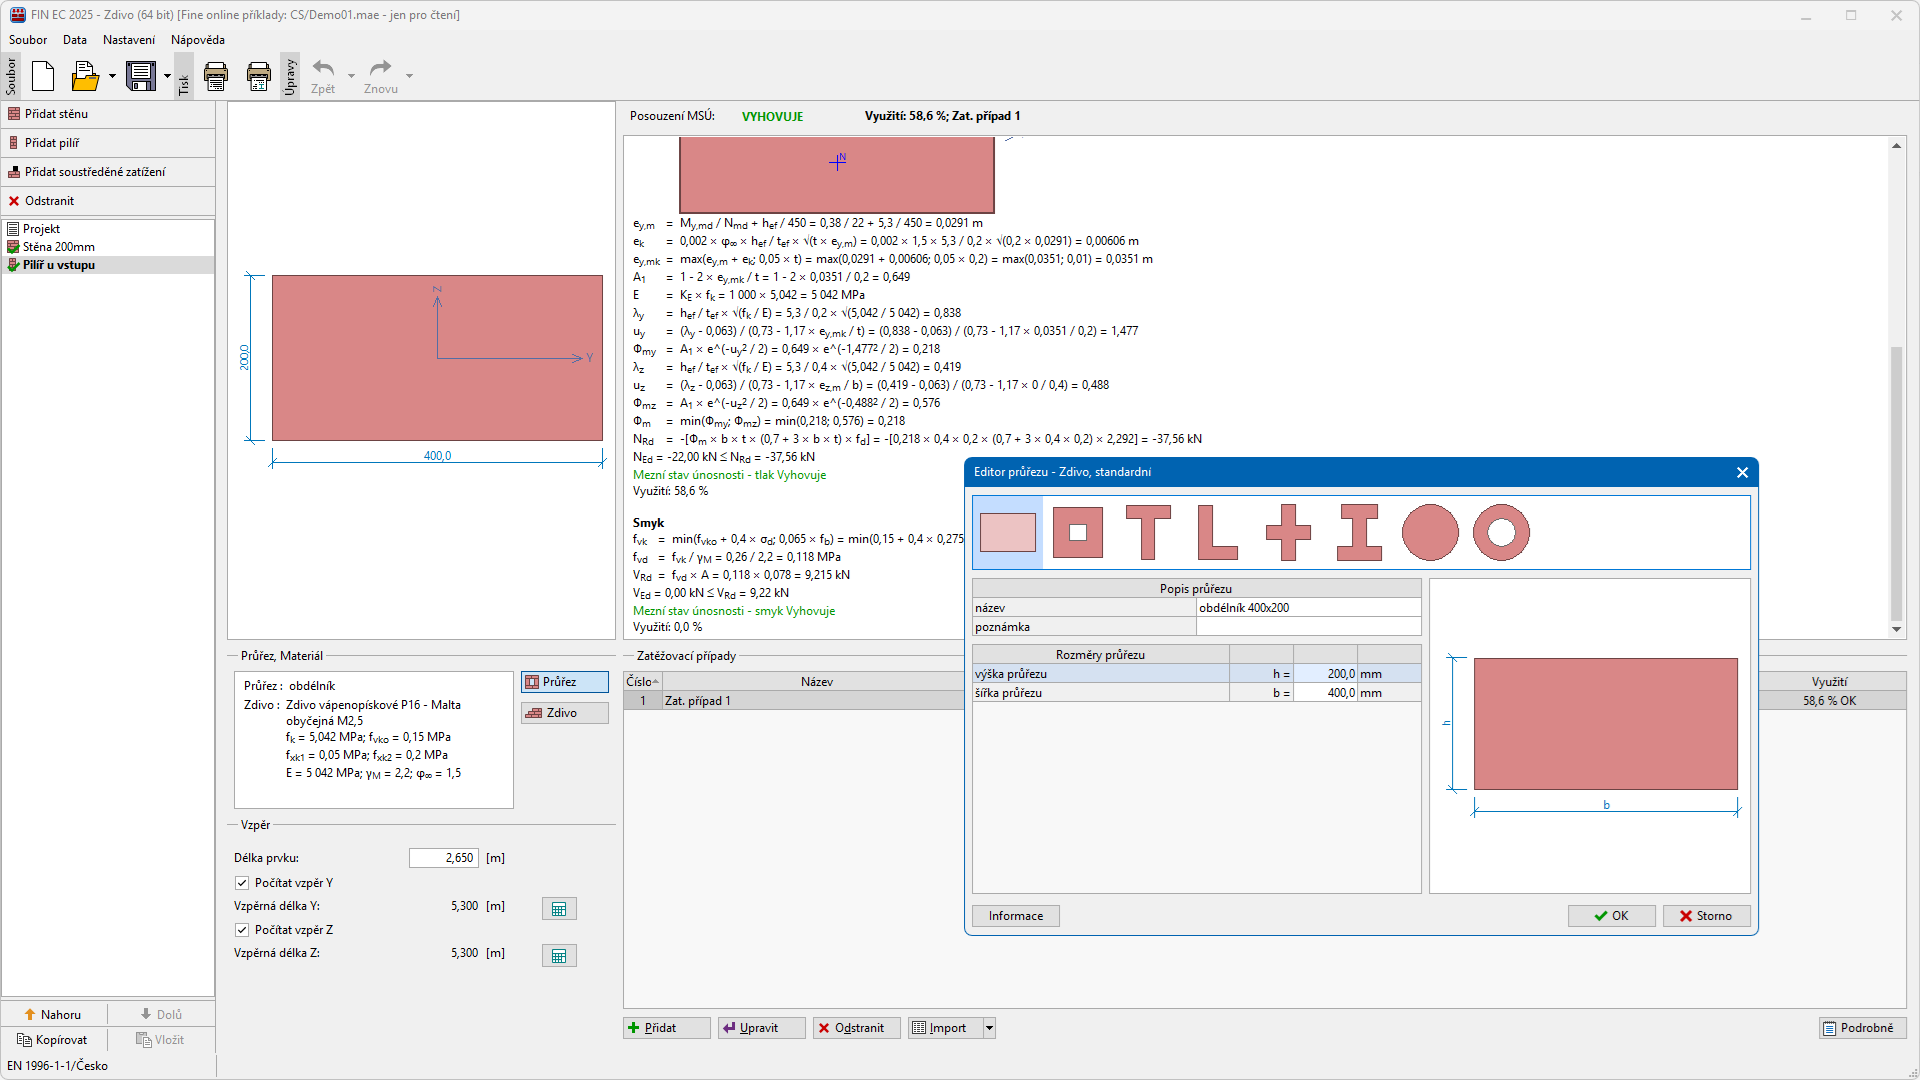Confirm the section editor with OK
Screen dimensions: 1920x1080
(1611, 916)
